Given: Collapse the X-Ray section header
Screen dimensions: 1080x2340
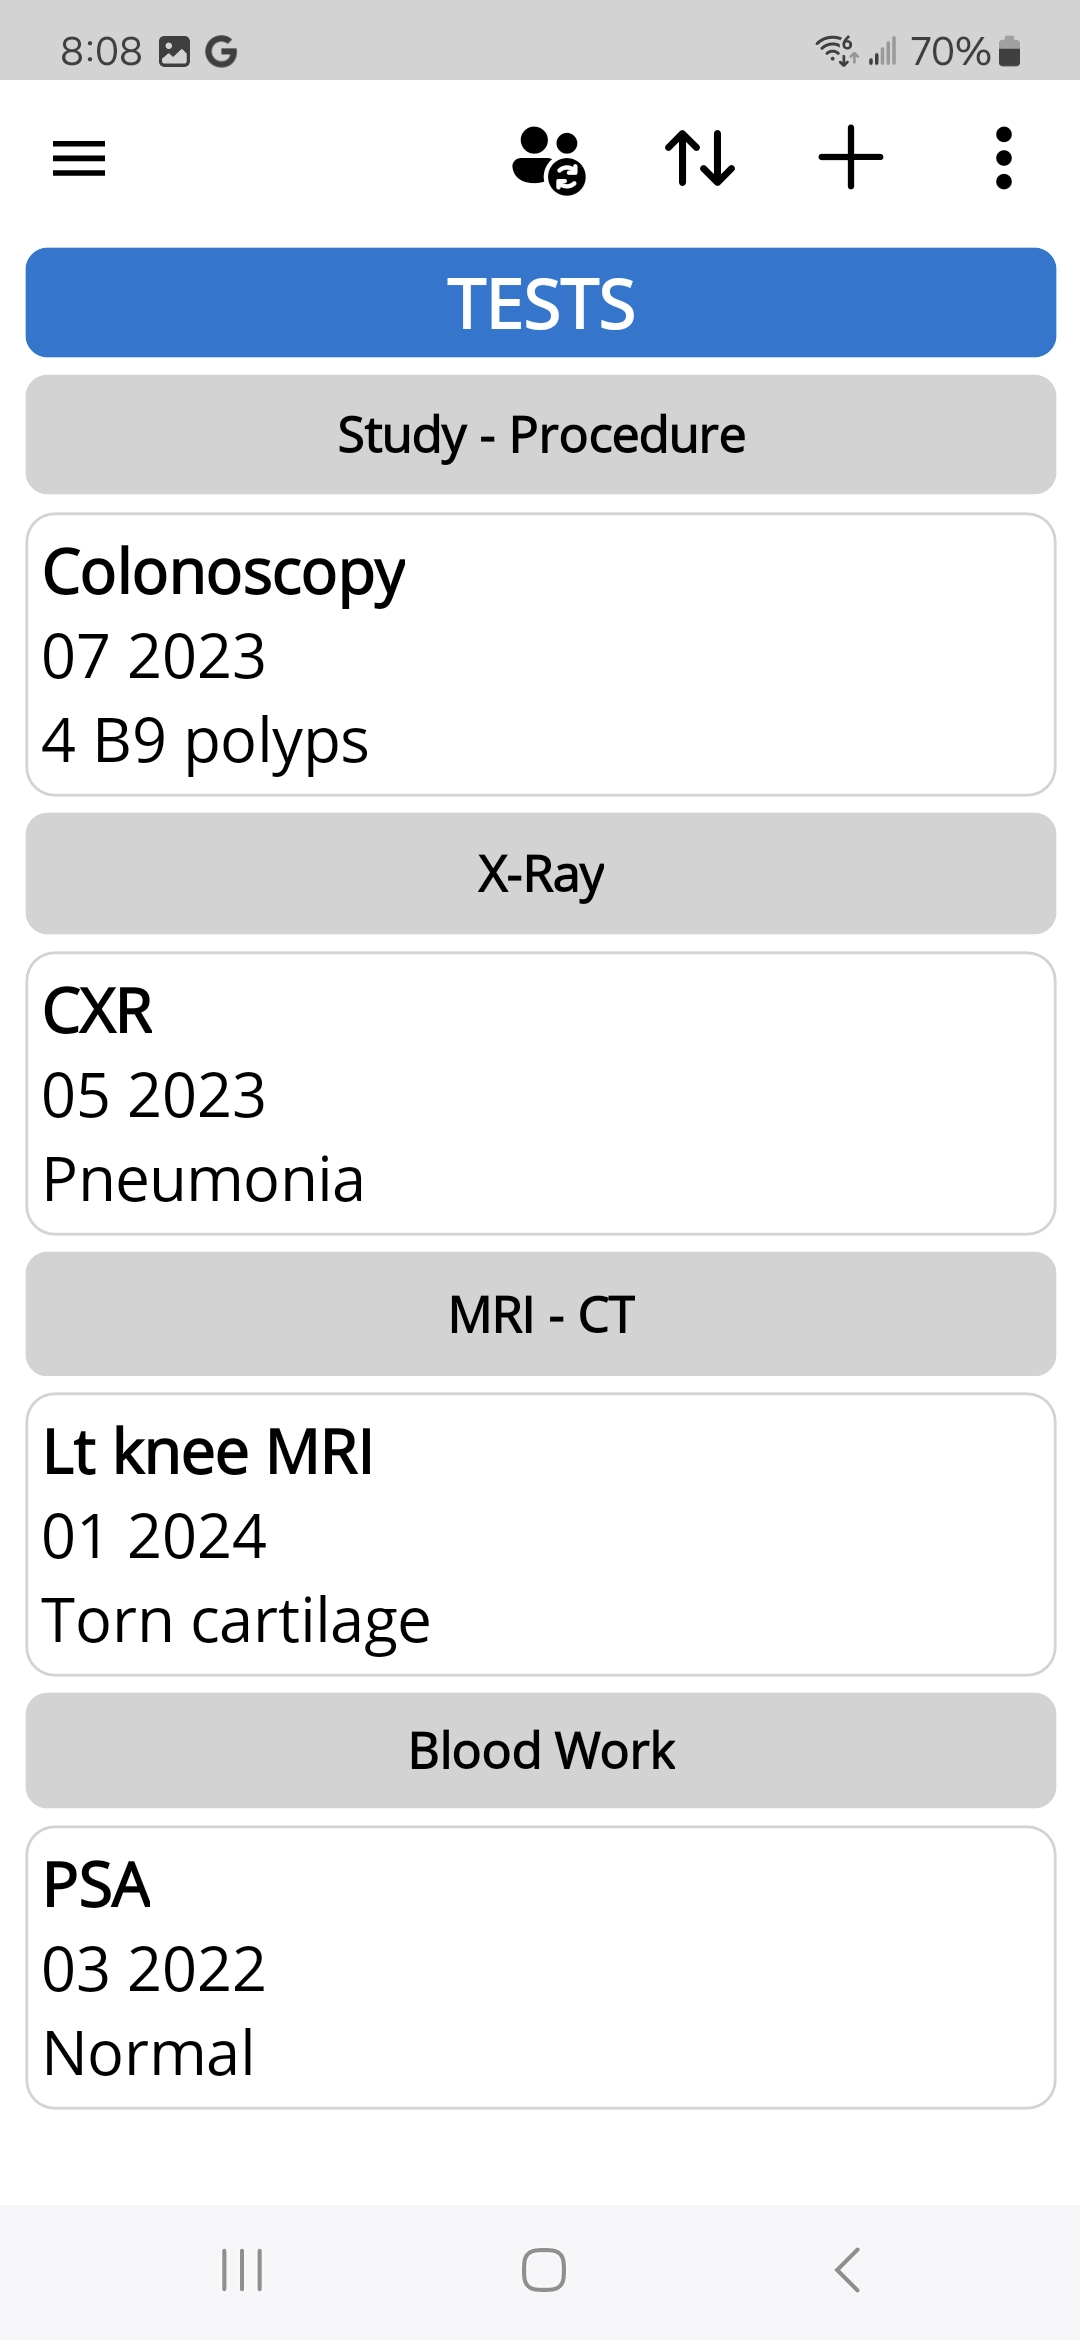Looking at the screenshot, I should click(x=540, y=874).
